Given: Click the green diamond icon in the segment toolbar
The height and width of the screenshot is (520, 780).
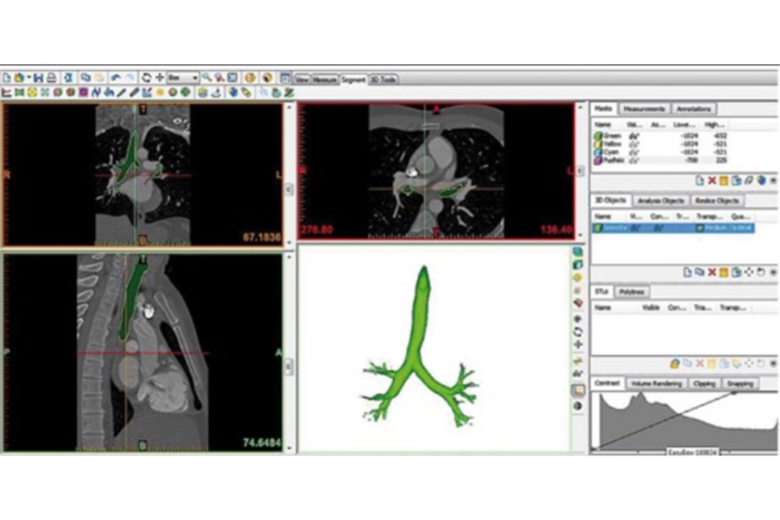Looking at the screenshot, I should click(186, 93).
